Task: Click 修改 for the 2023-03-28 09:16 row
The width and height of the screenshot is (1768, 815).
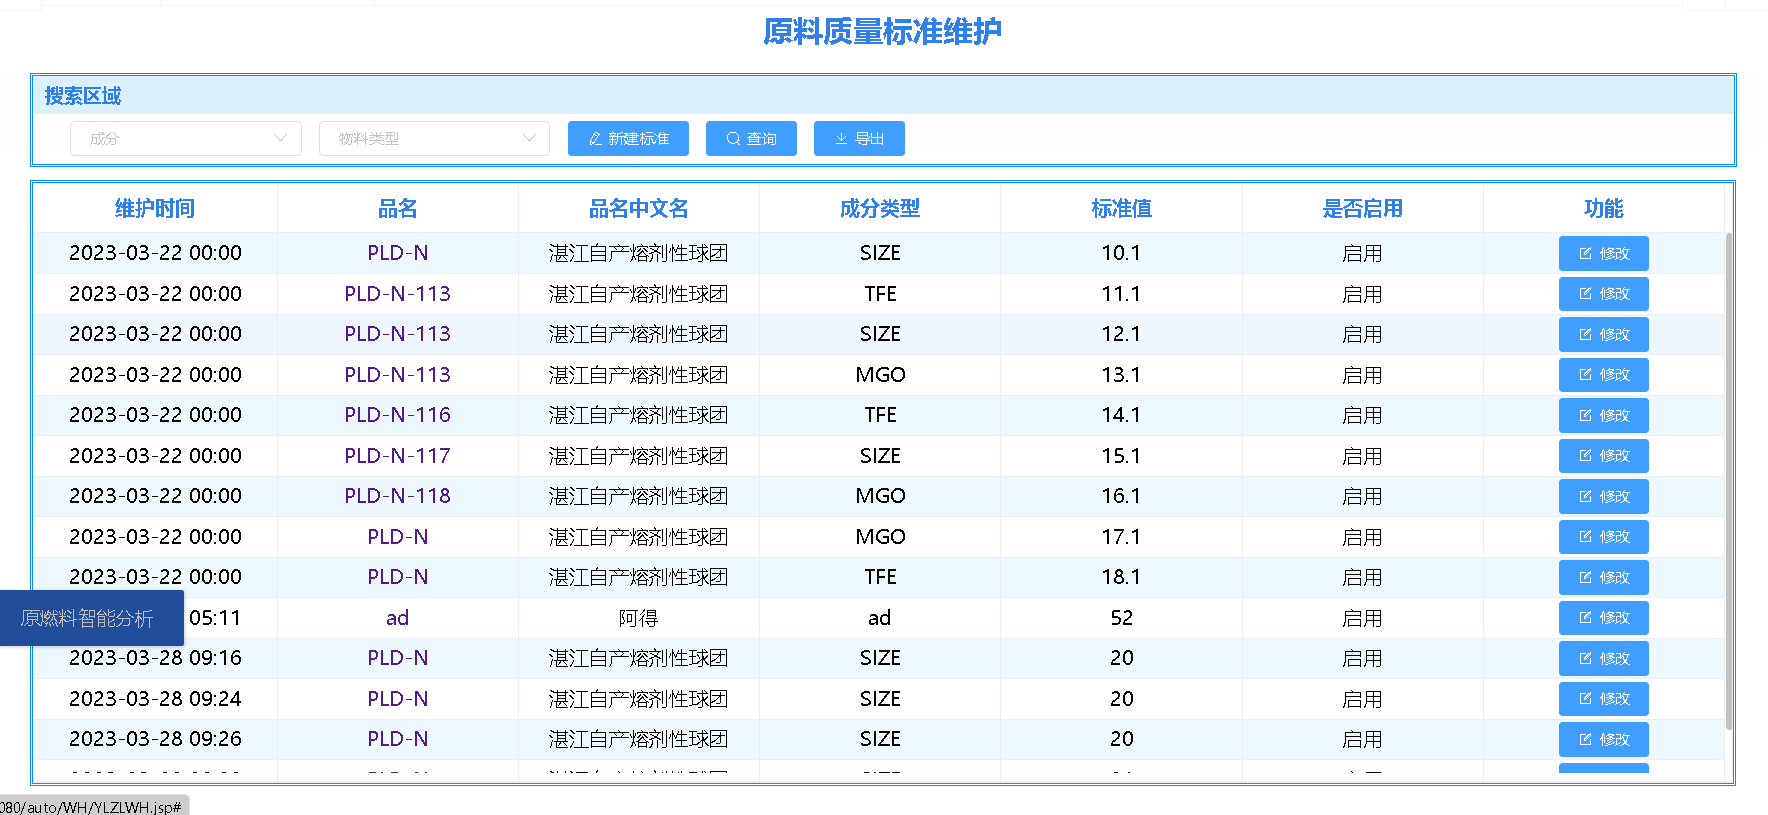Action: (x=1603, y=659)
